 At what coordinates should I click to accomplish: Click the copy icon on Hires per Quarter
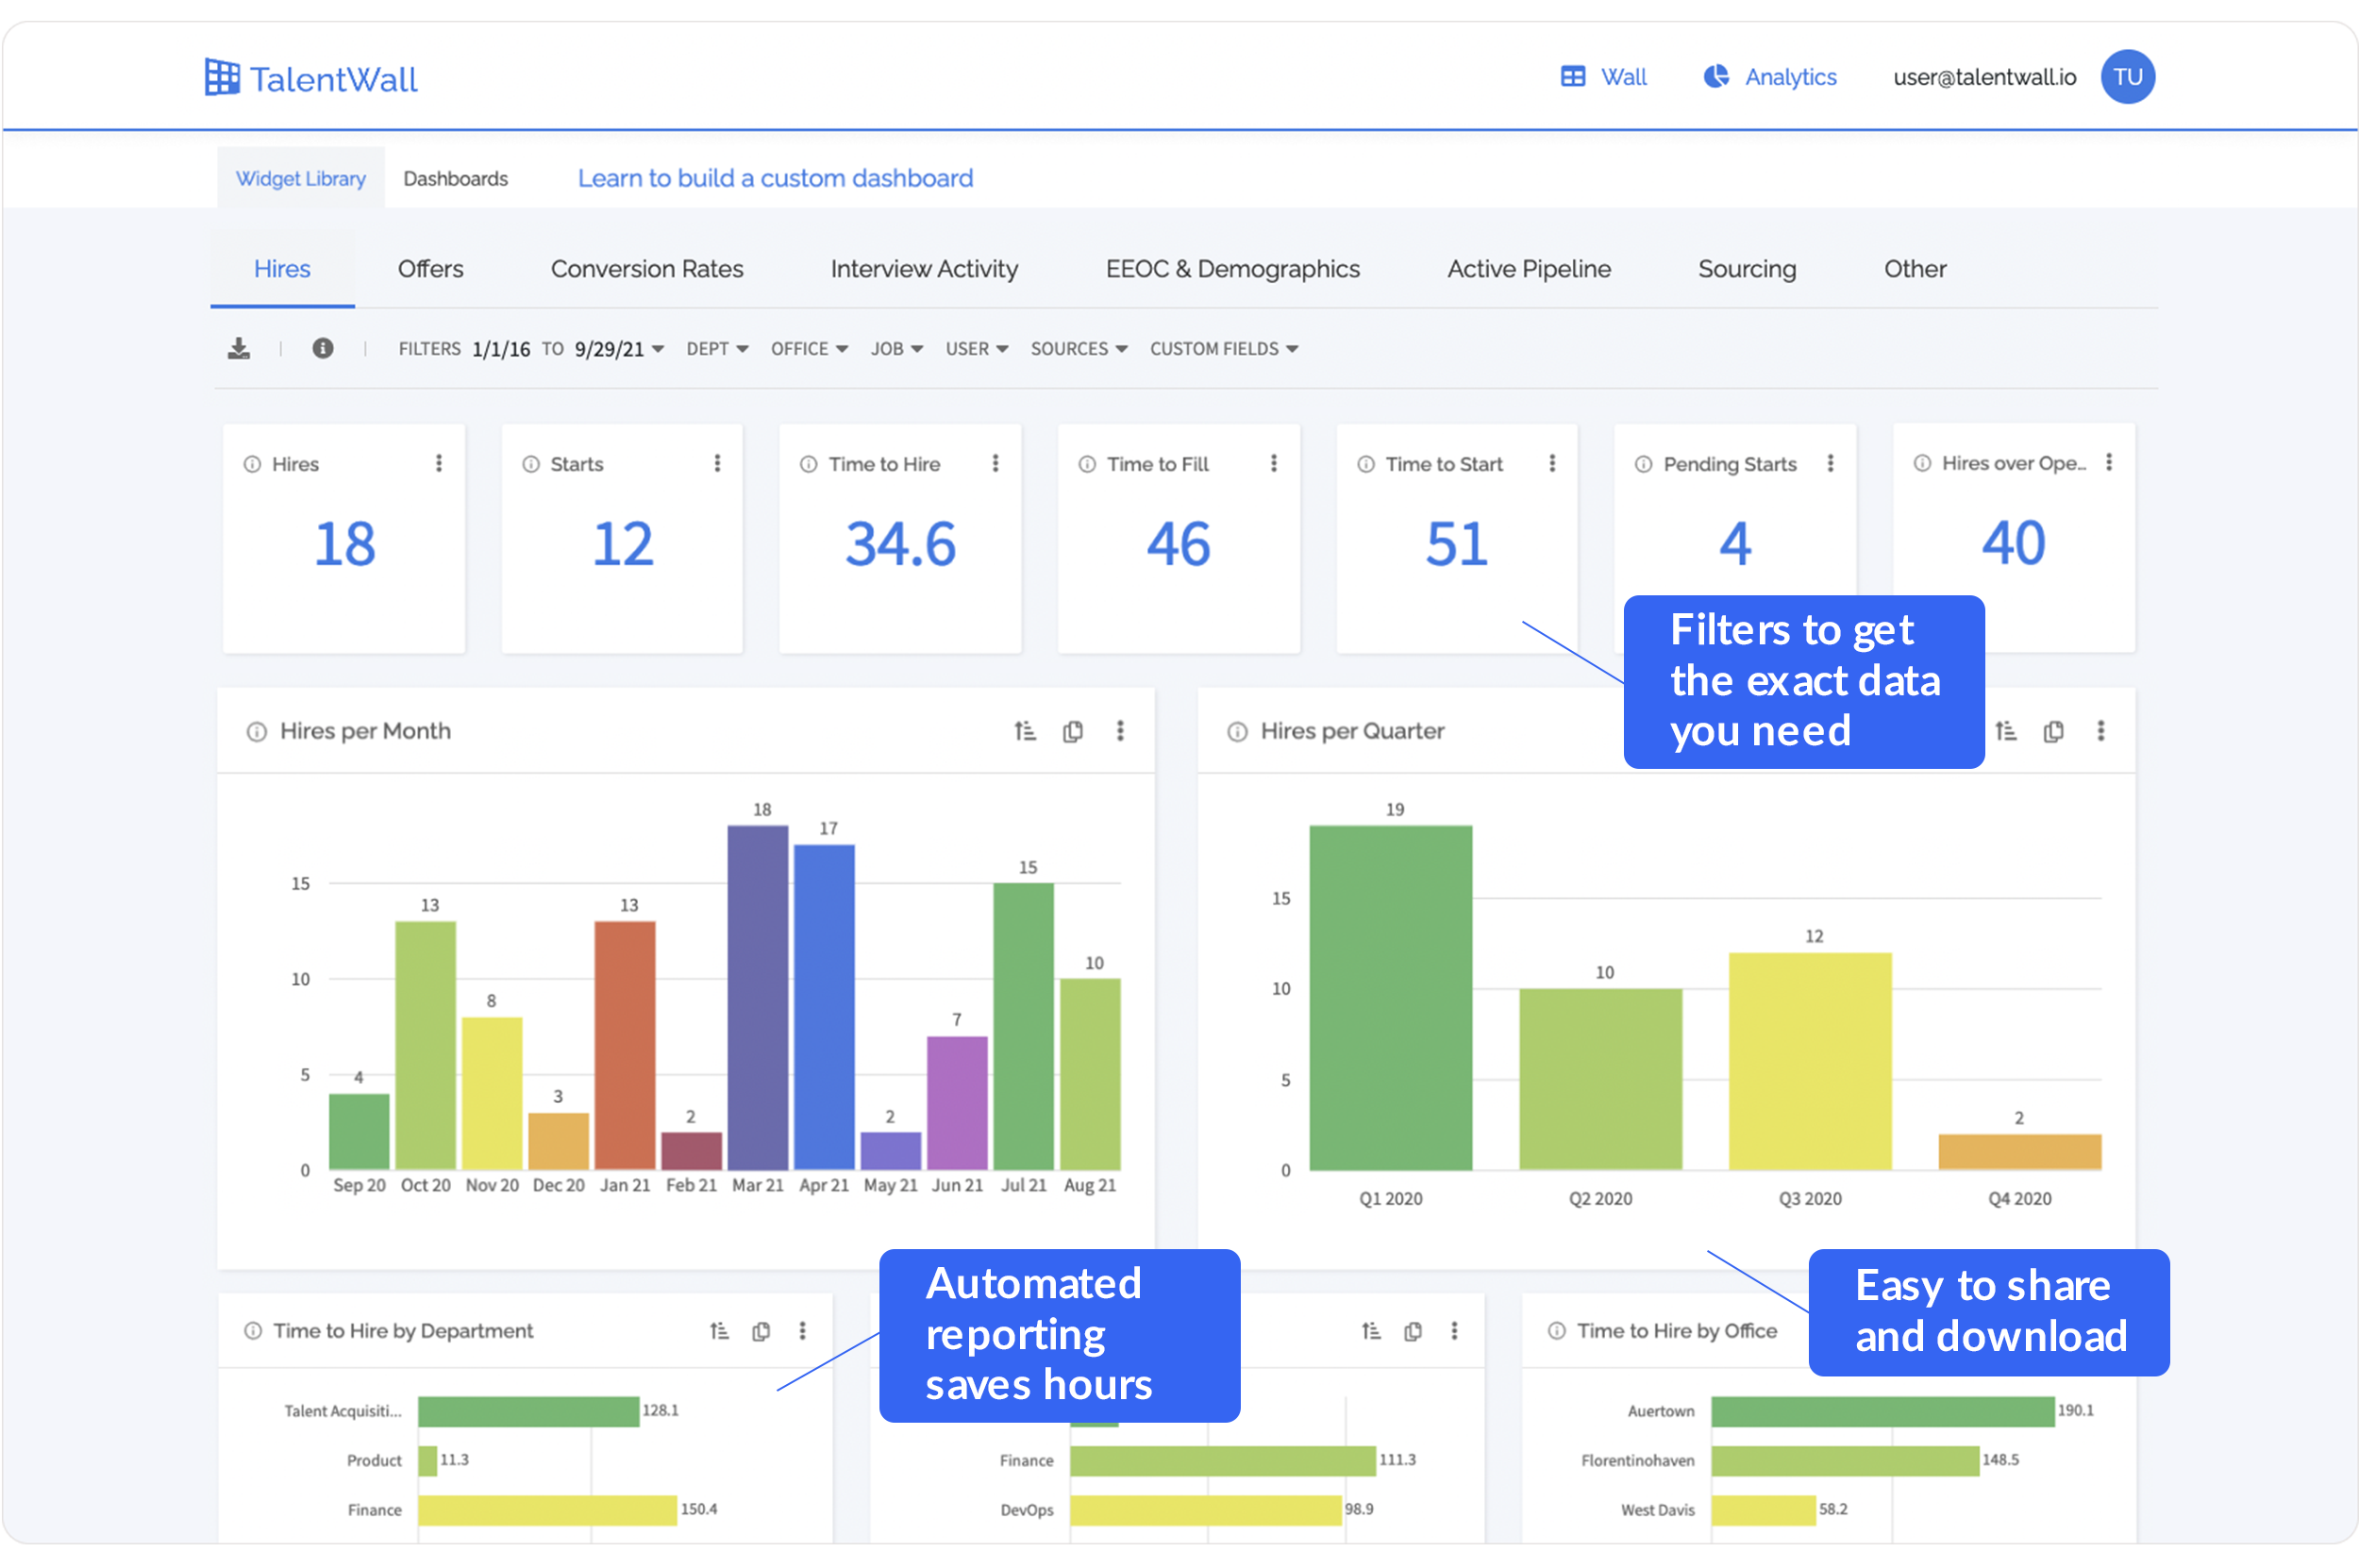point(2053,731)
